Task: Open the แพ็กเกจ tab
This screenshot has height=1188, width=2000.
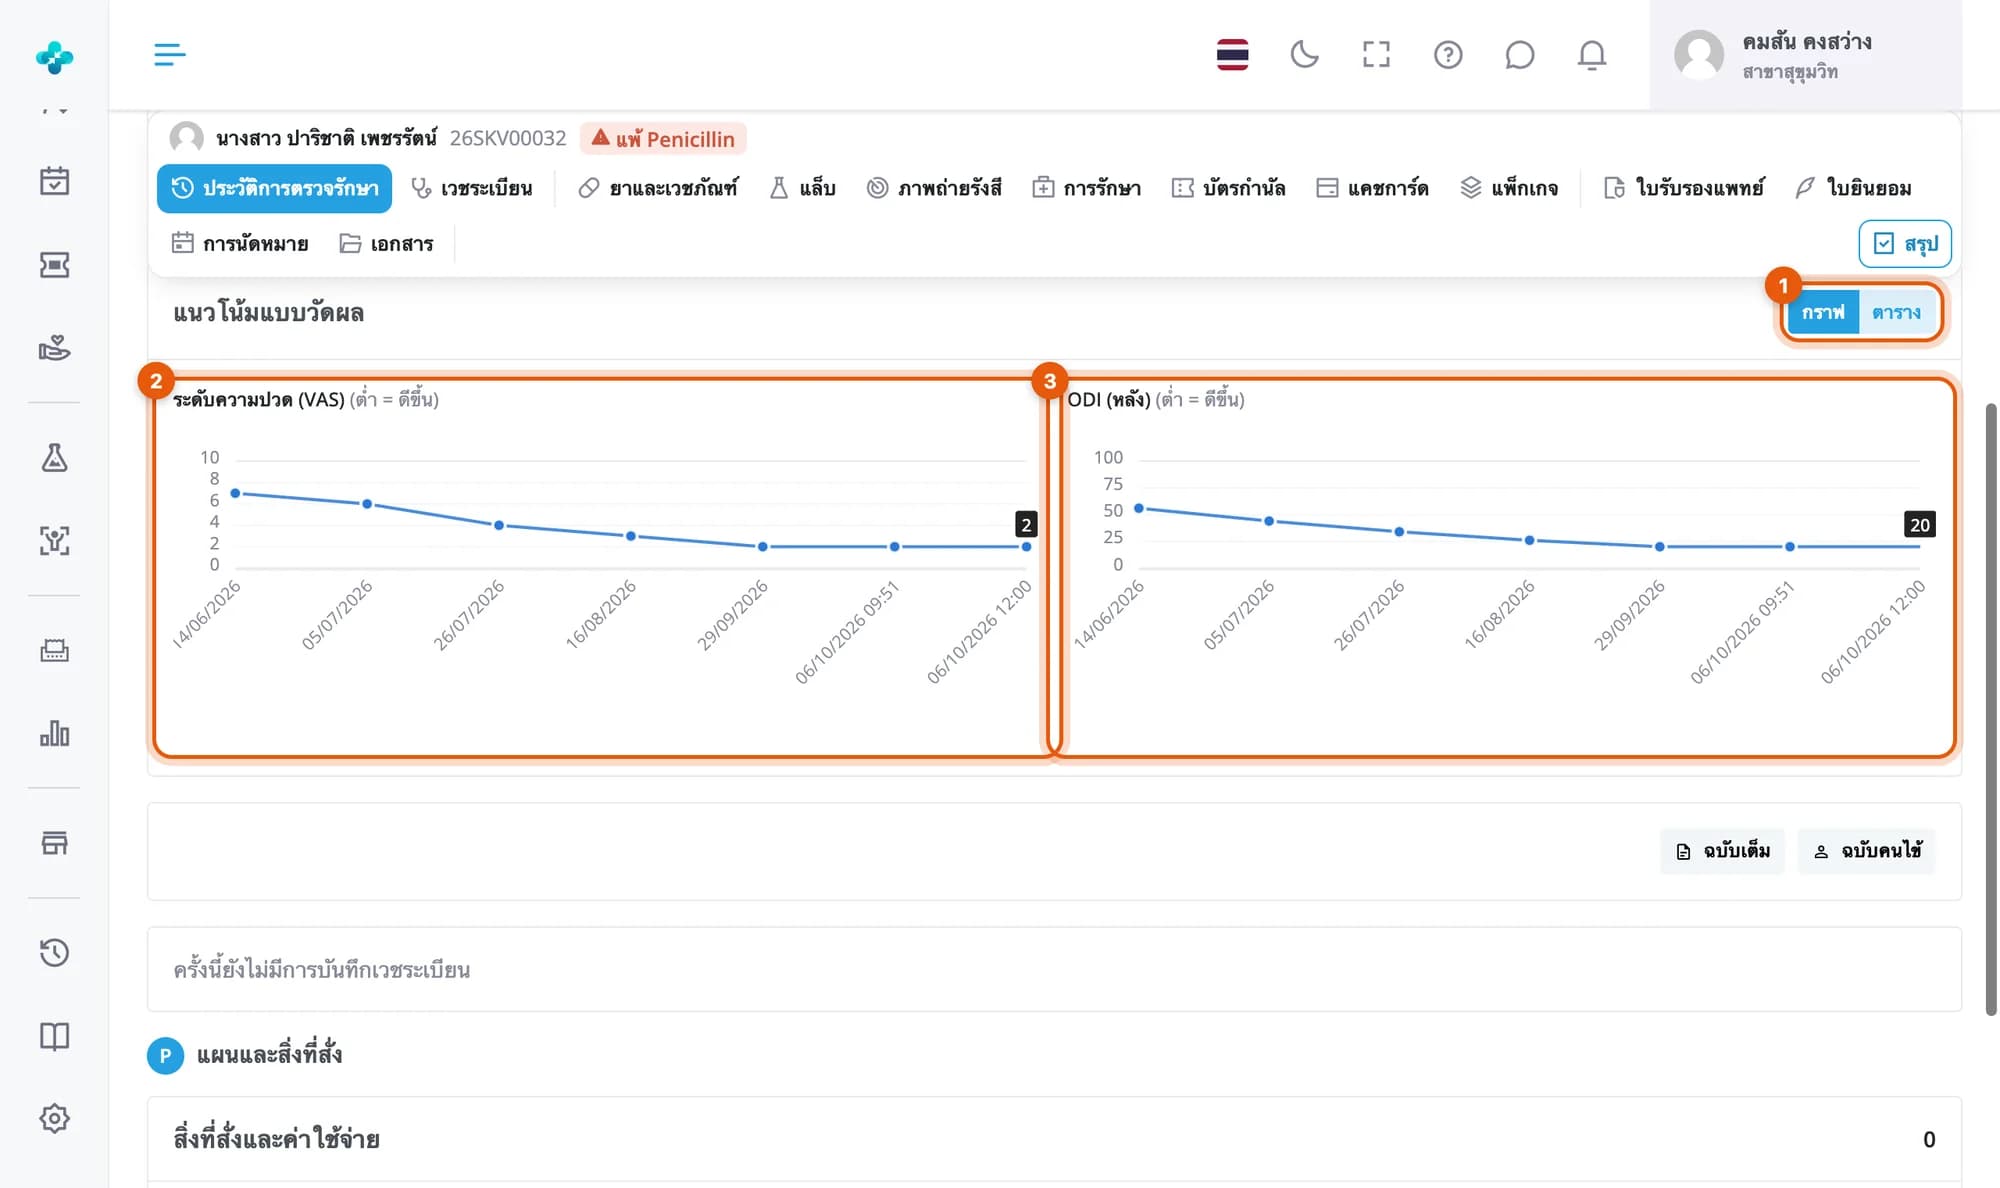Action: click(1509, 188)
